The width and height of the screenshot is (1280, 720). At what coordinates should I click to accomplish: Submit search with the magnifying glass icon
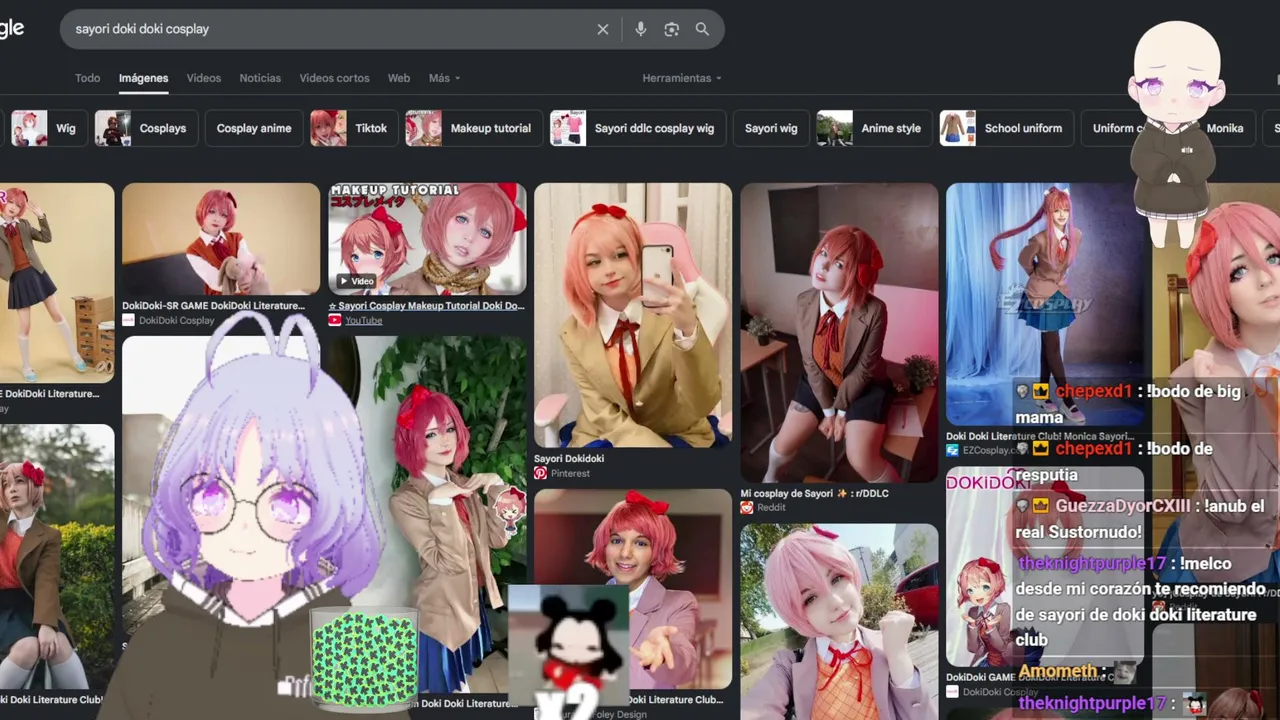pyautogui.click(x=702, y=29)
